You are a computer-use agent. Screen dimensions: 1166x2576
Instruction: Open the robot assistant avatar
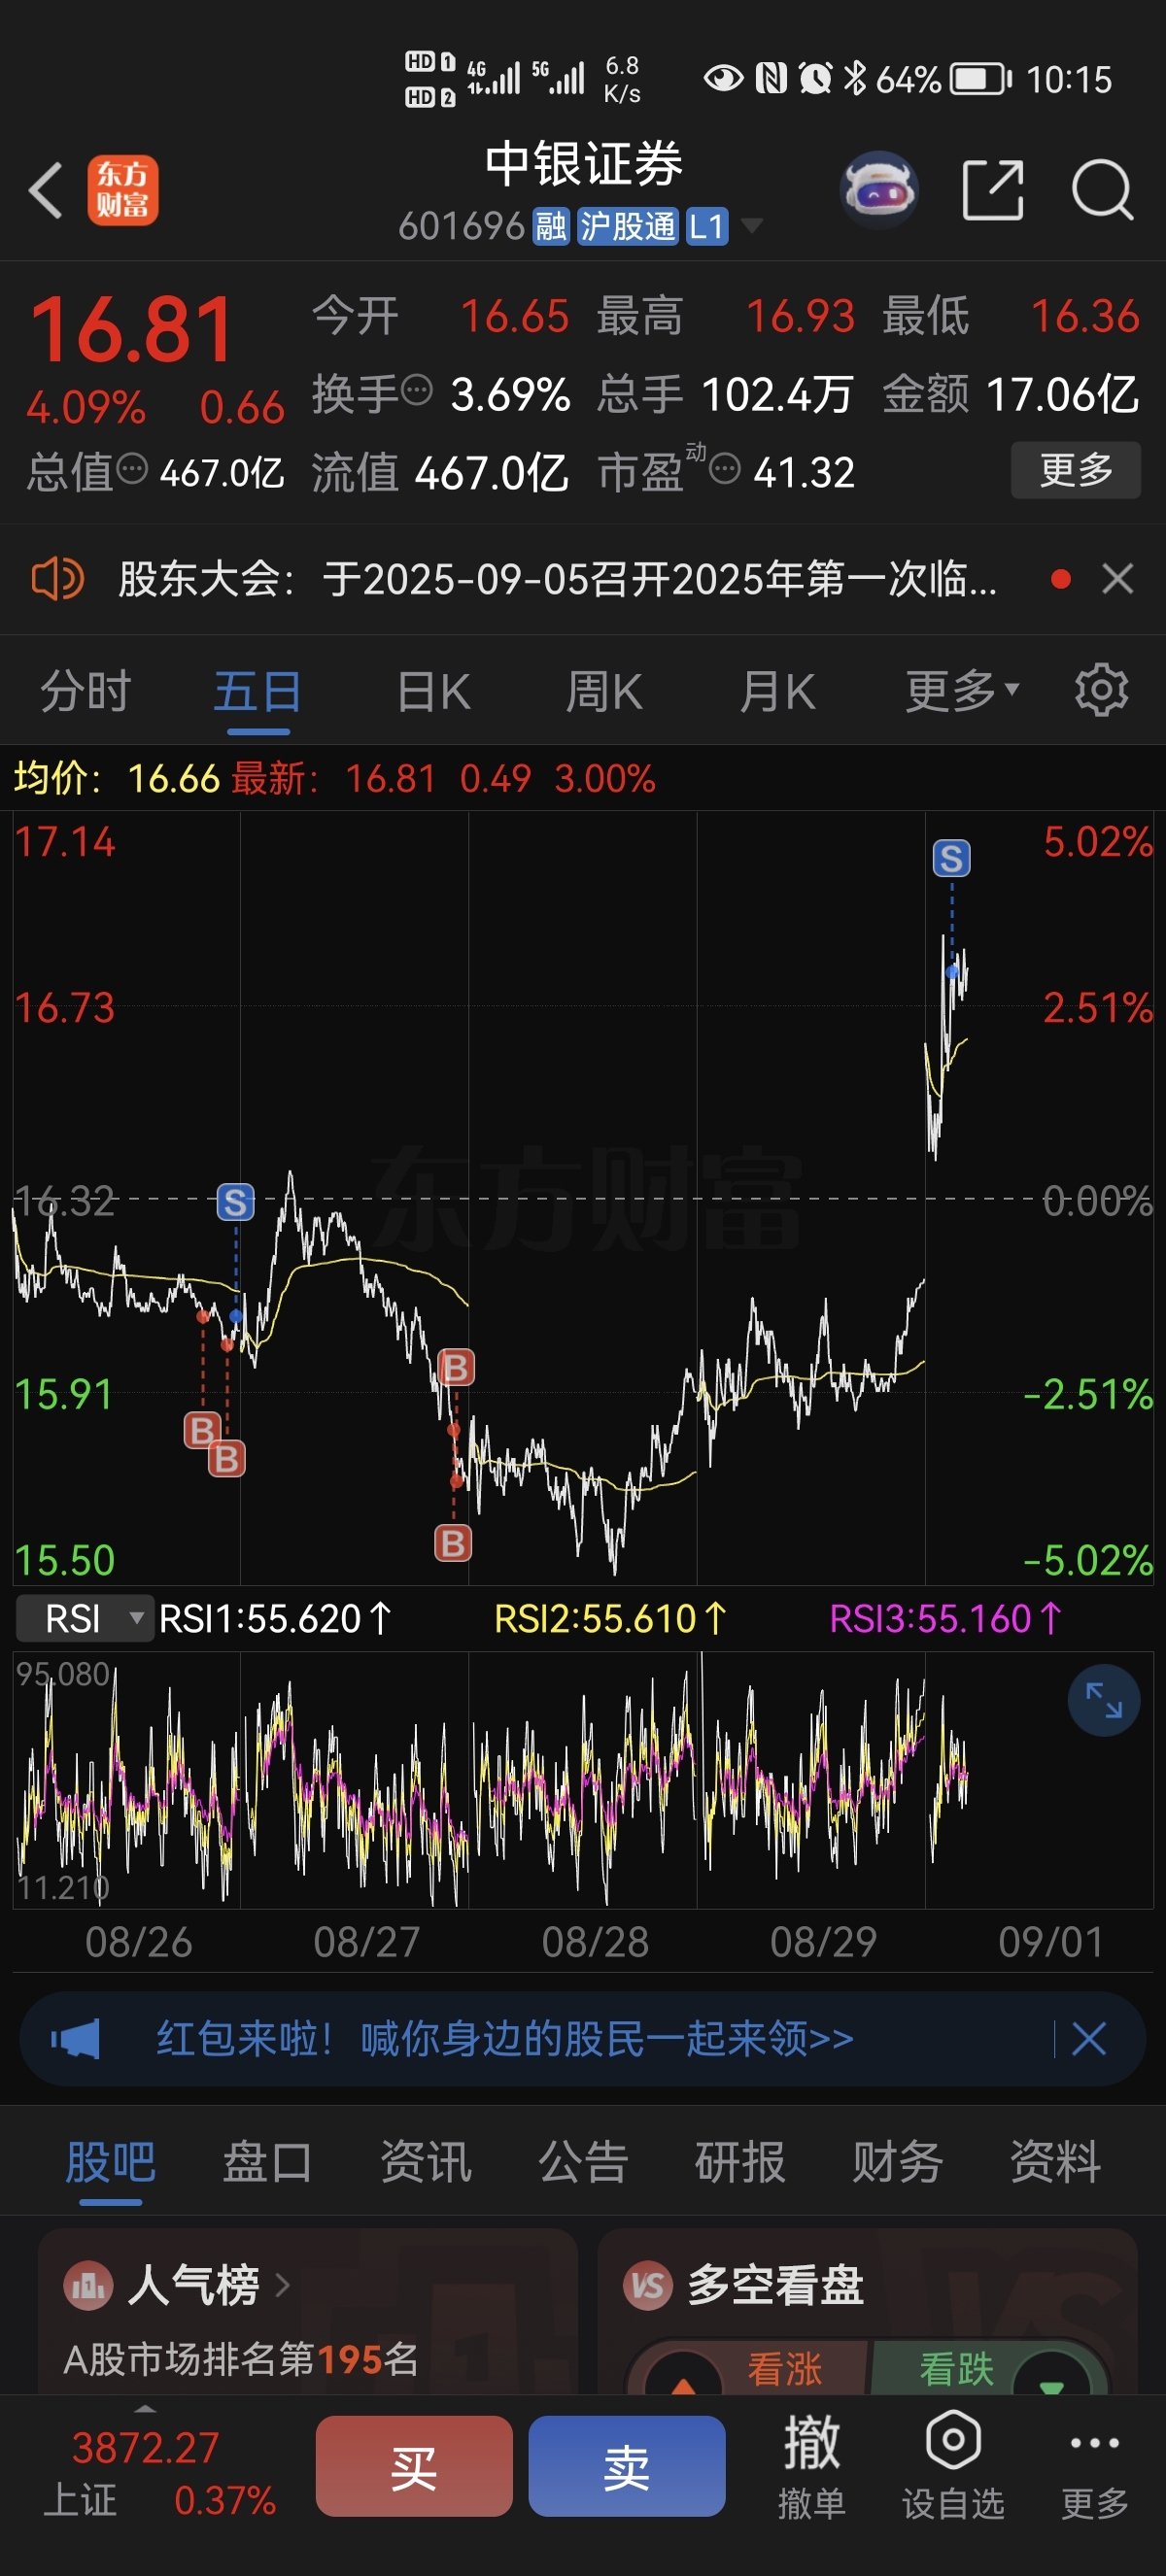point(879,189)
